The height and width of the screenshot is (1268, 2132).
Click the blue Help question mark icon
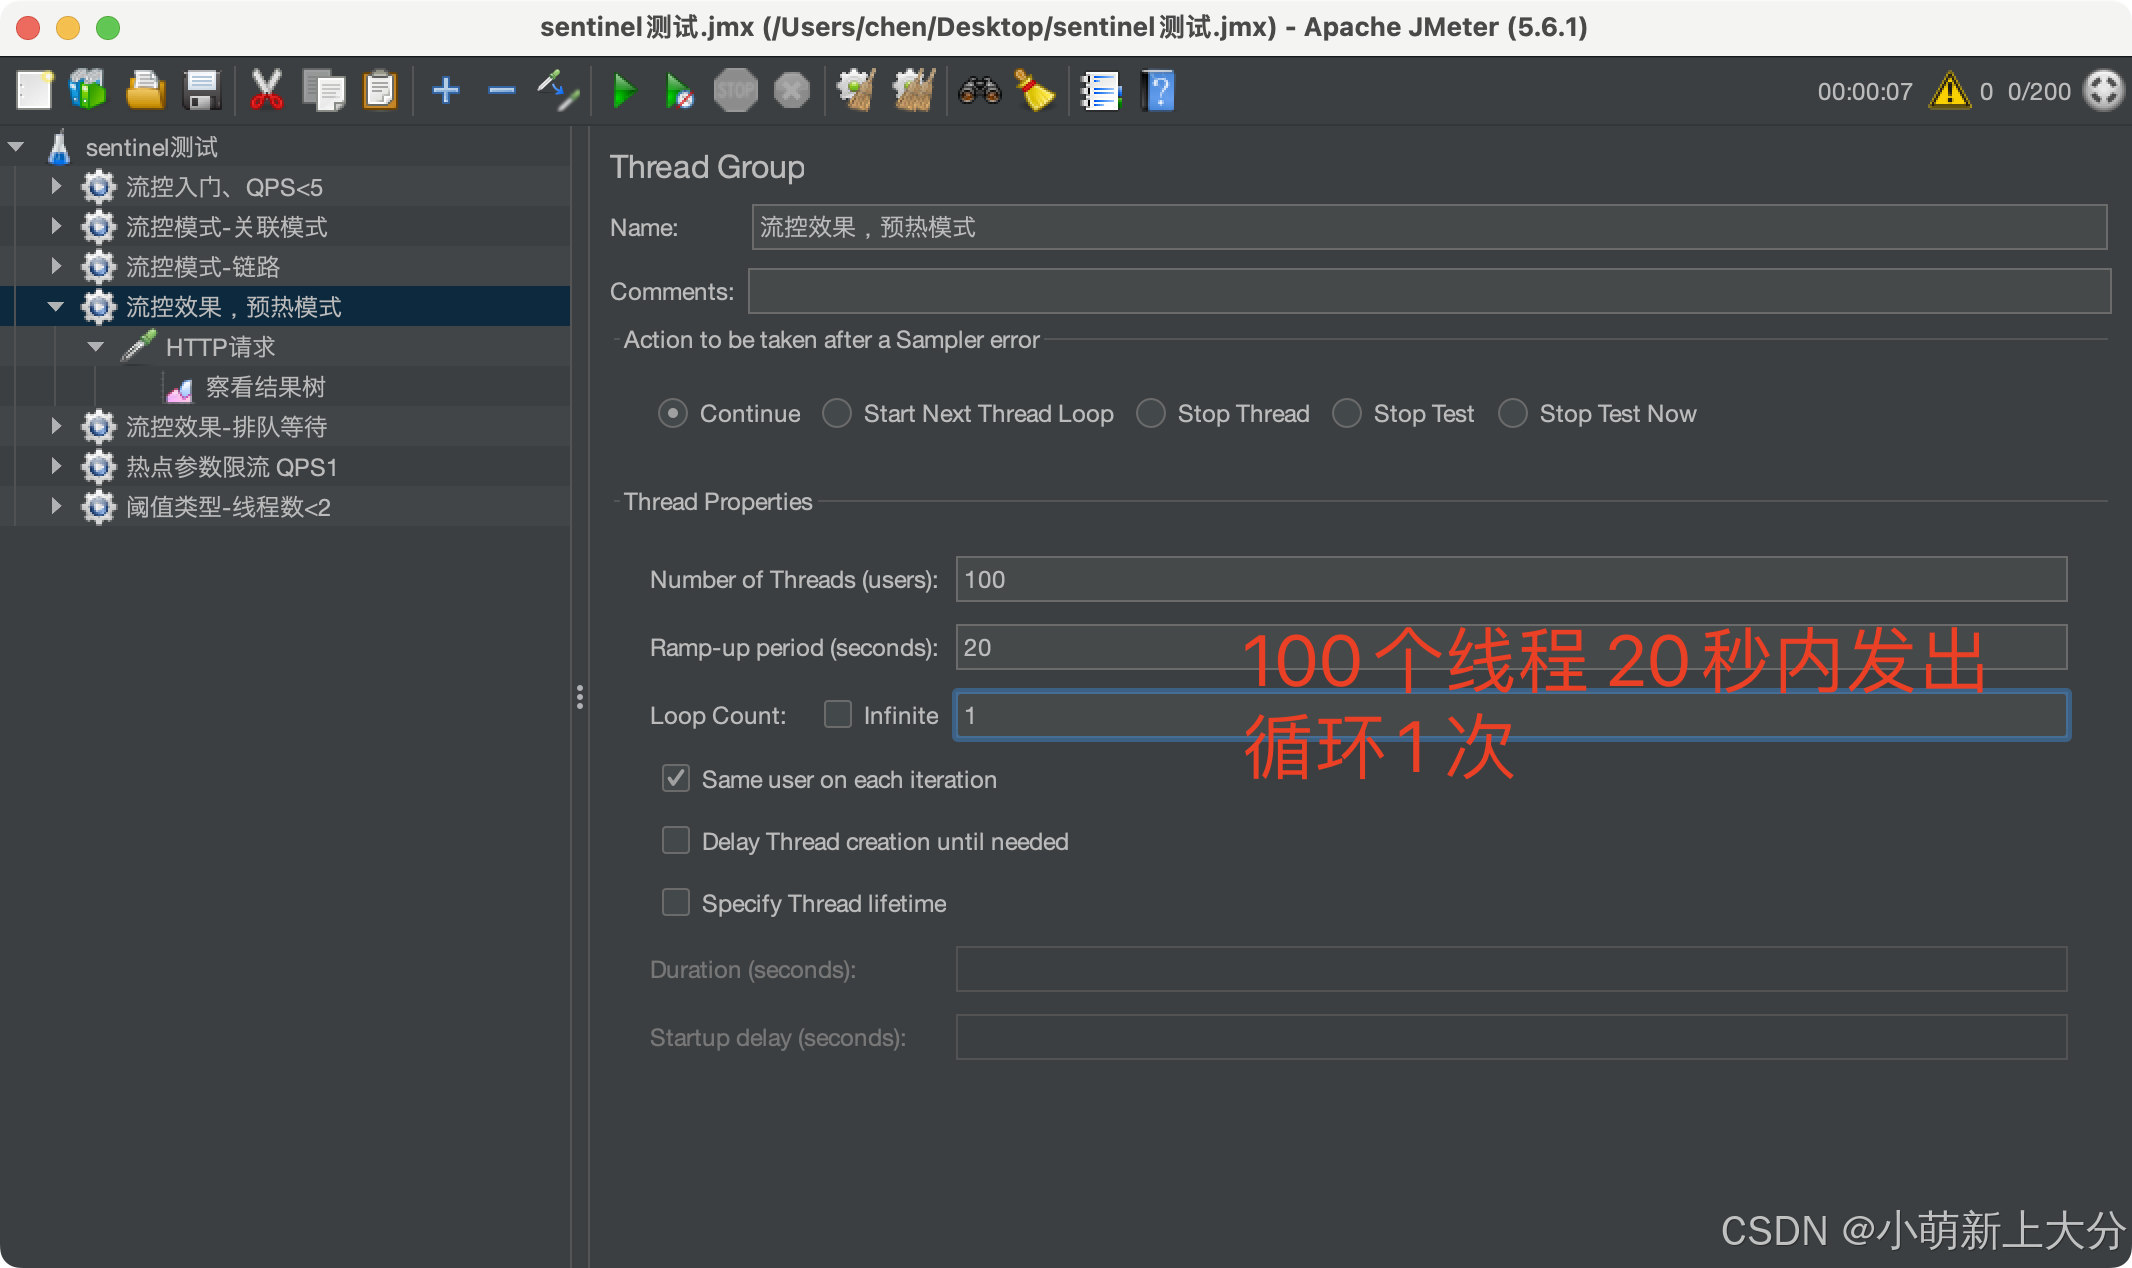[1158, 91]
